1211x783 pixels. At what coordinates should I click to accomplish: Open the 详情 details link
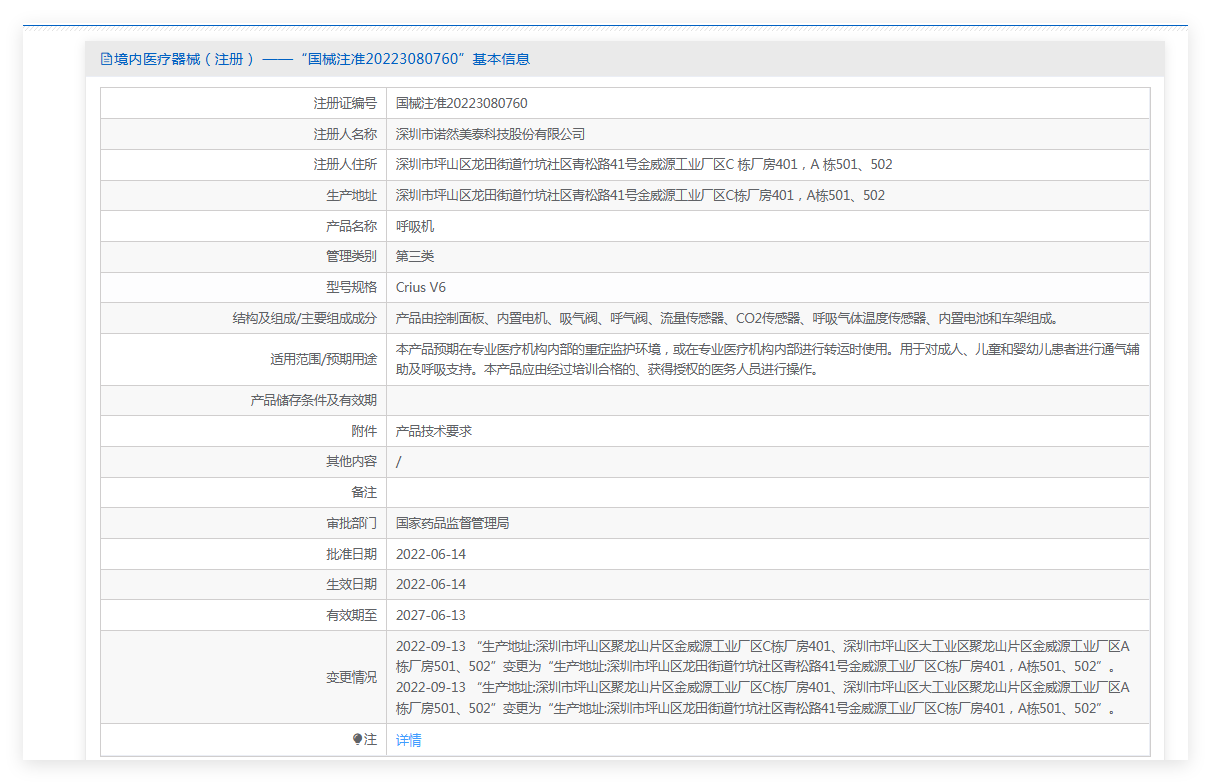click(408, 740)
